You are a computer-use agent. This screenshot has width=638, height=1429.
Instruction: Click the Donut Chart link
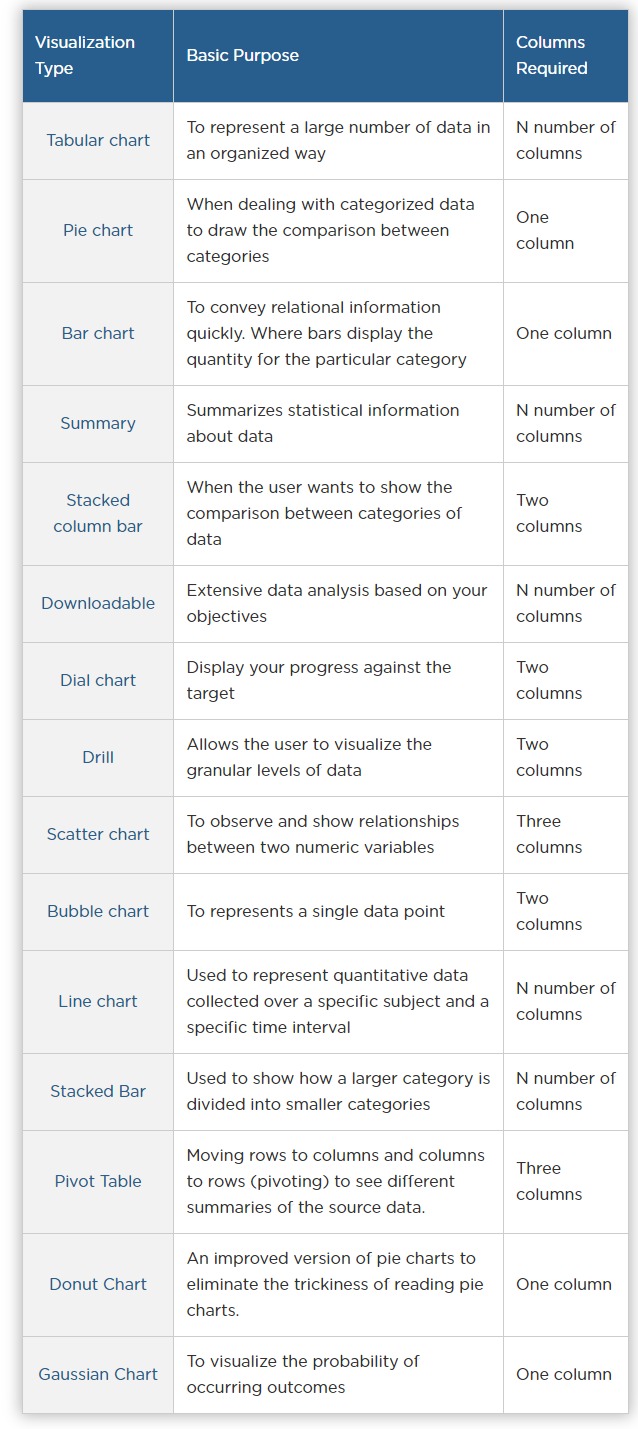[x=98, y=1284]
